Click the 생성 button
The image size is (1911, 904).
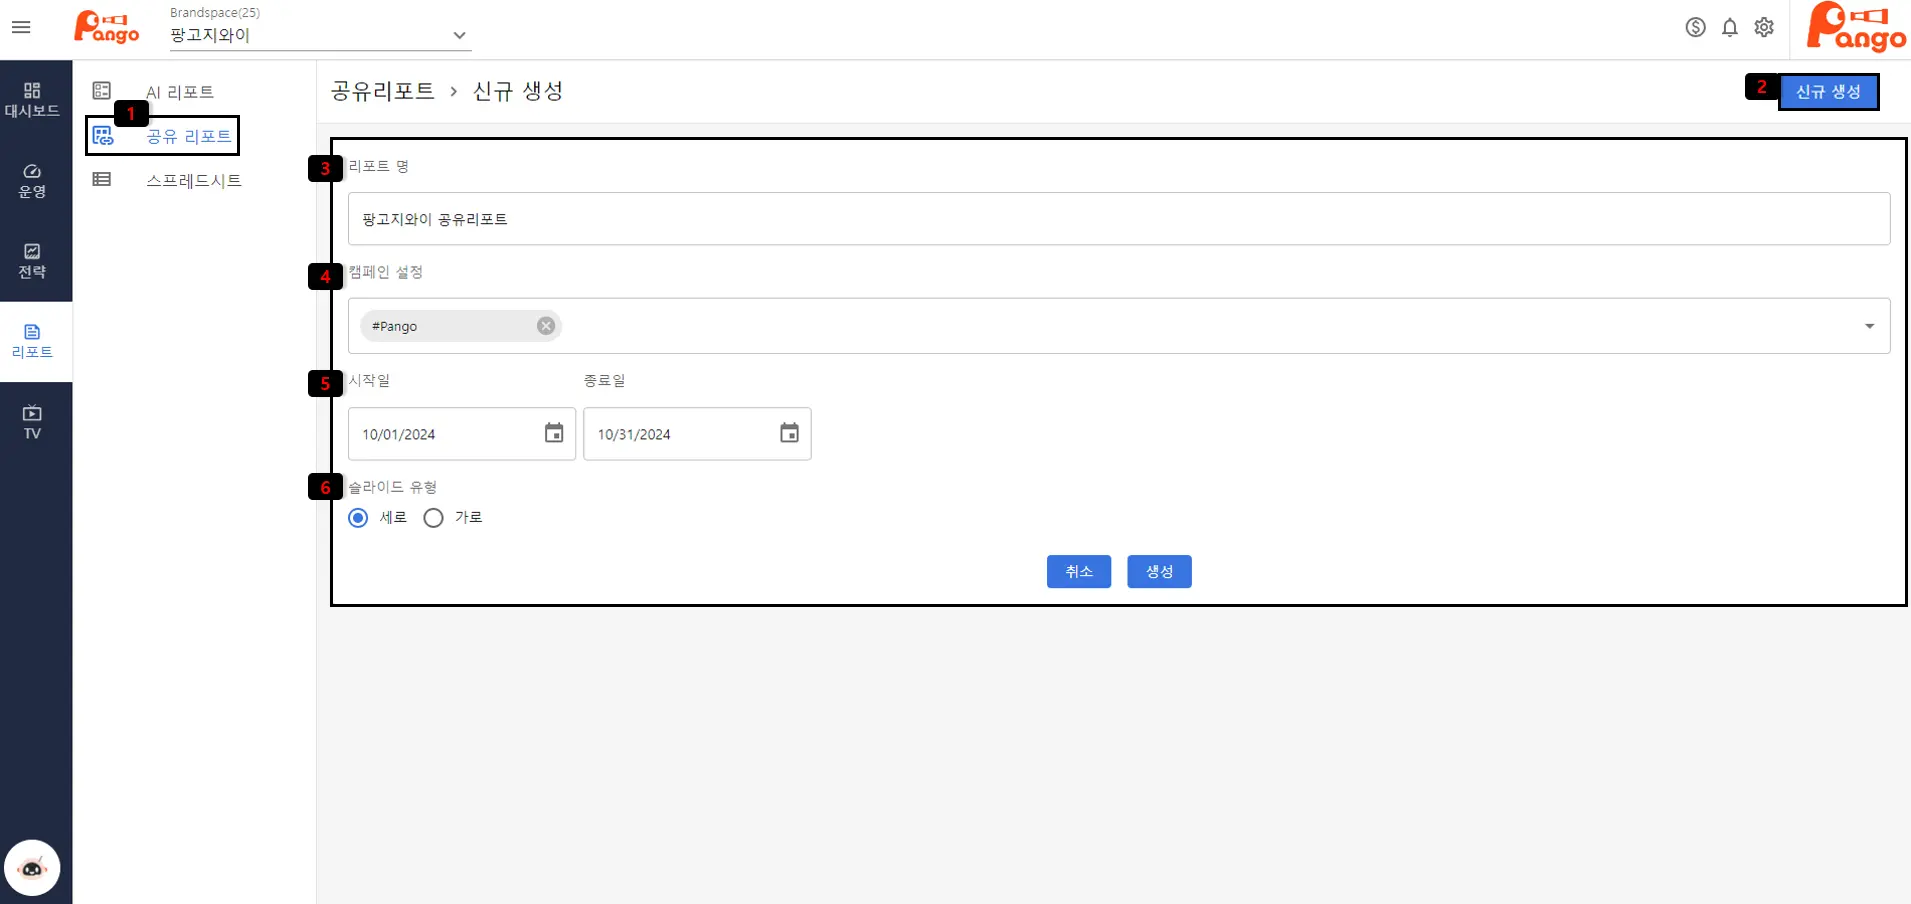(1159, 571)
